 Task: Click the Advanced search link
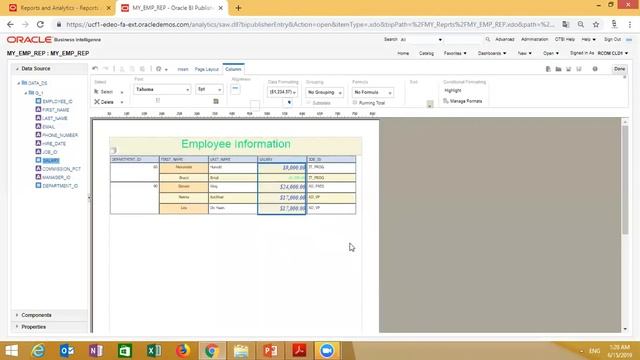tap(504, 40)
